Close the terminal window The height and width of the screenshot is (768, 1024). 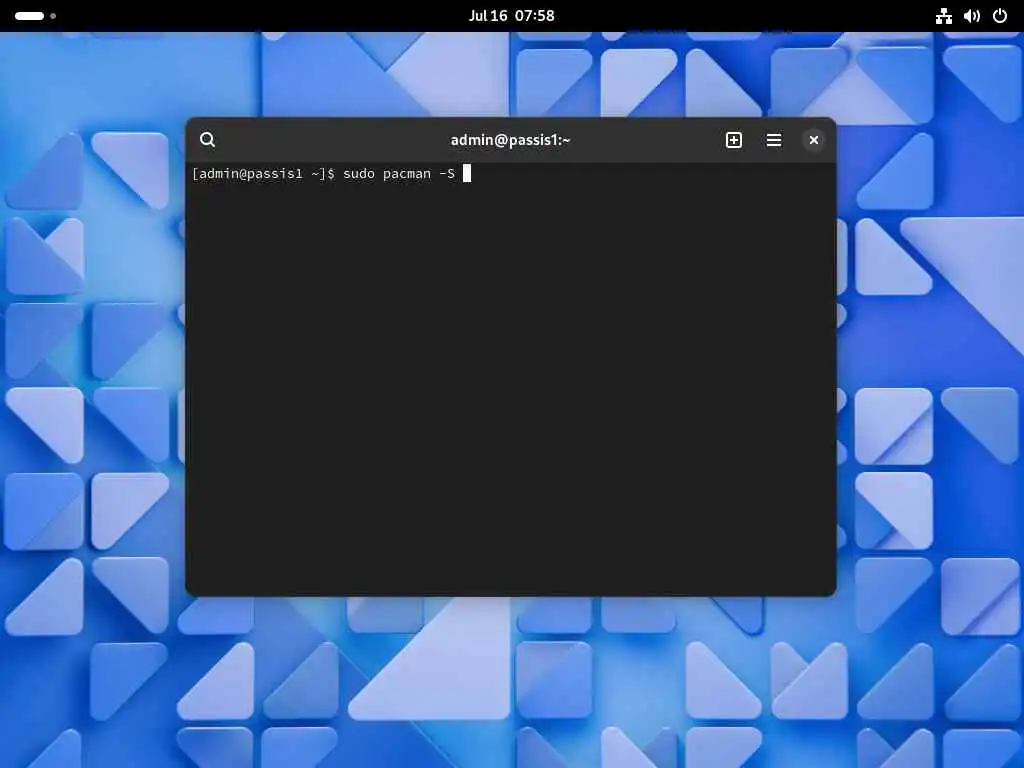click(x=814, y=140)
